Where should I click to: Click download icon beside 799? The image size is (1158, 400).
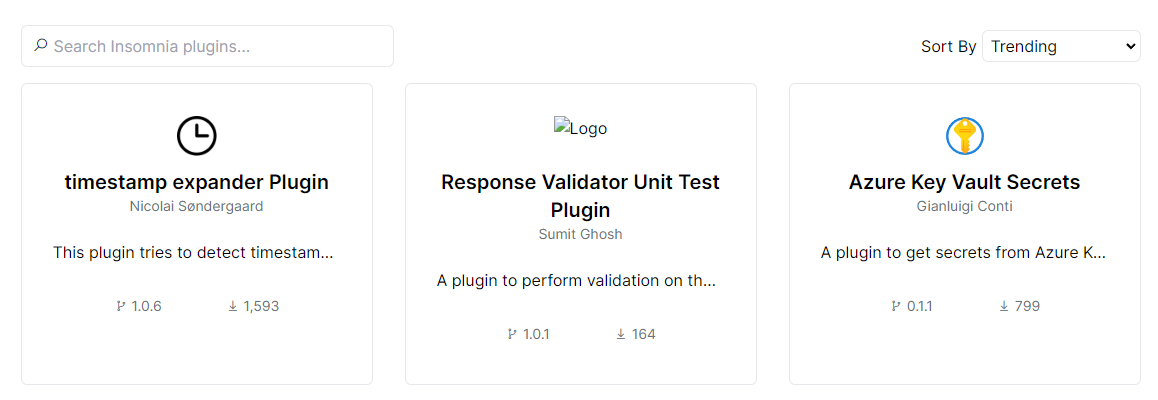coord(1004,306)
